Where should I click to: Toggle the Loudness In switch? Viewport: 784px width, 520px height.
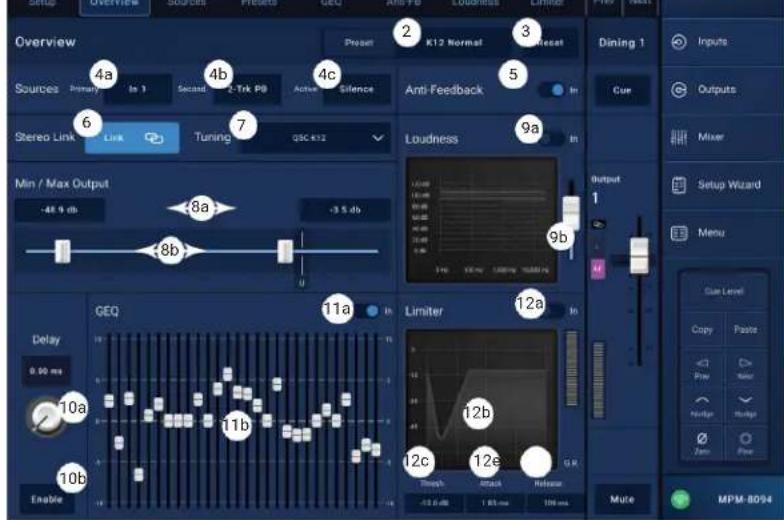(x=552, y=138)
